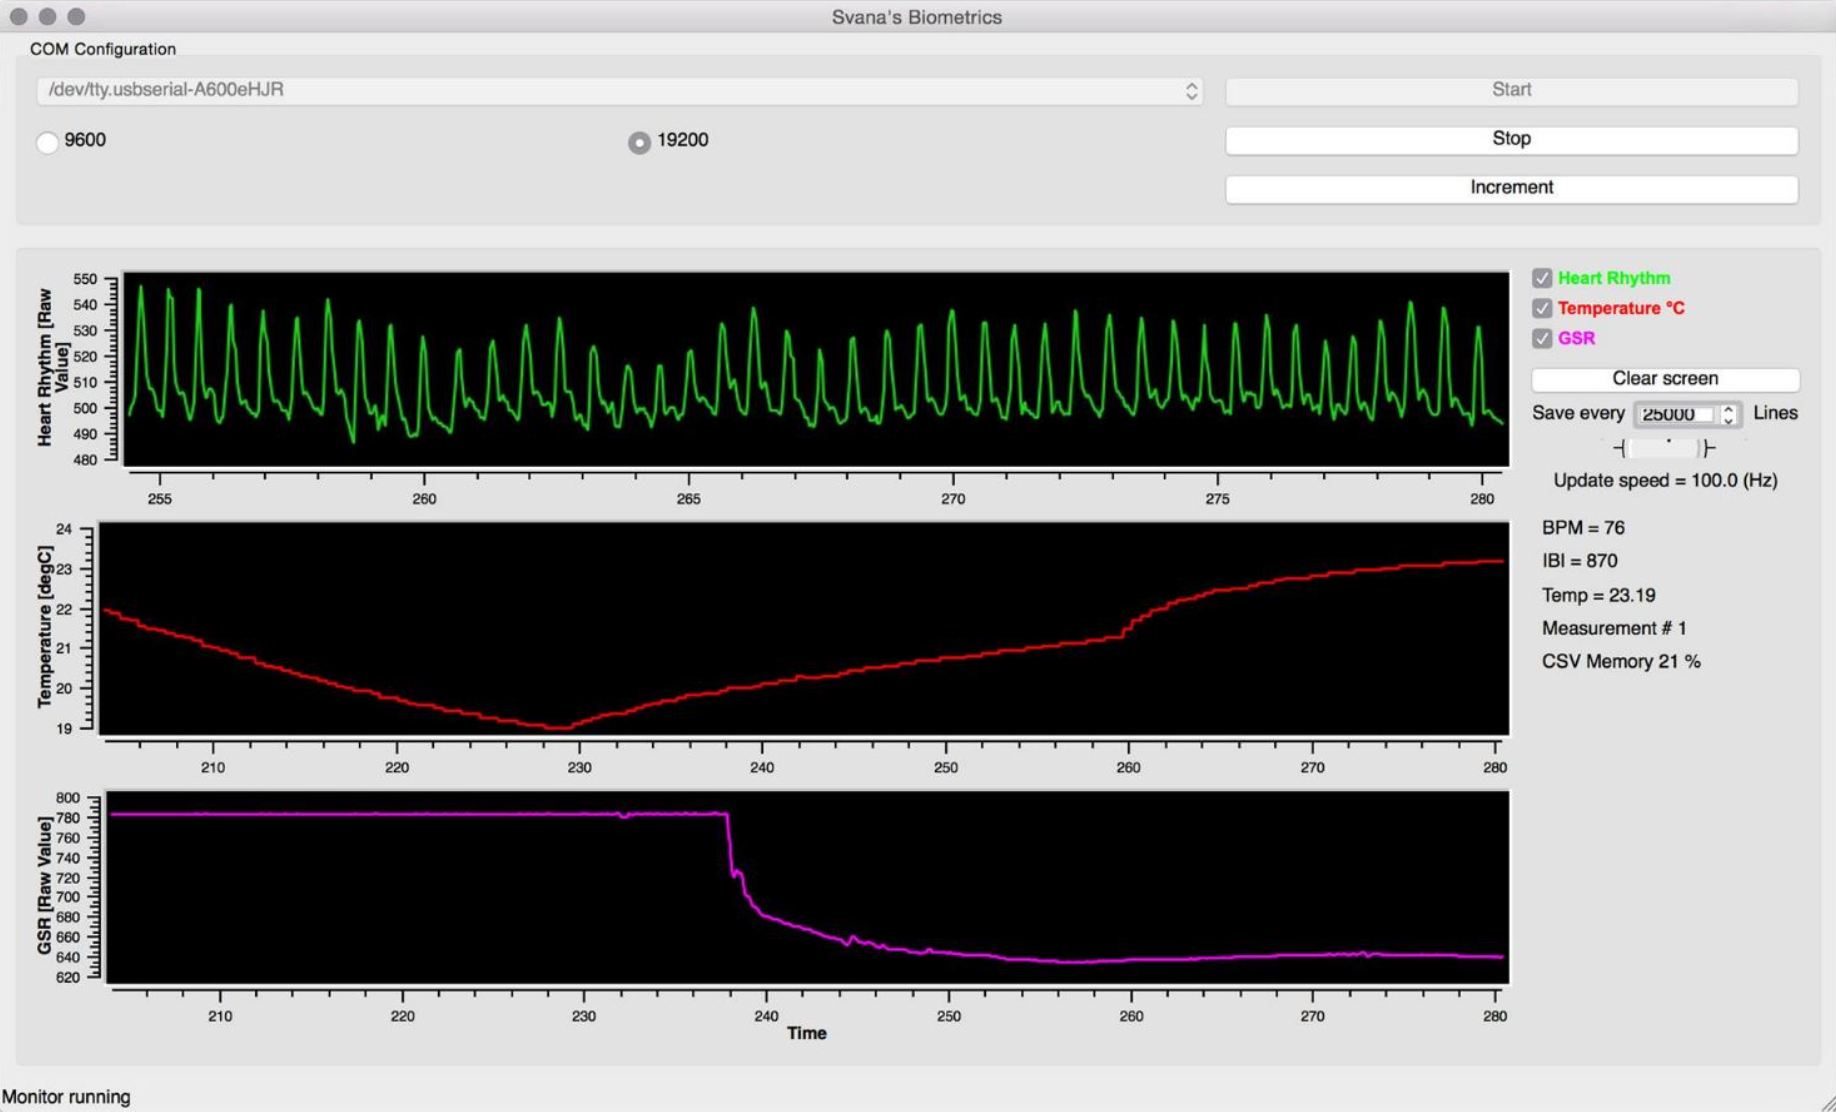This screenshot has height=1114, width=1836.
Task: Uncheck the GSR checkbox
Action: coord(1541,340)
